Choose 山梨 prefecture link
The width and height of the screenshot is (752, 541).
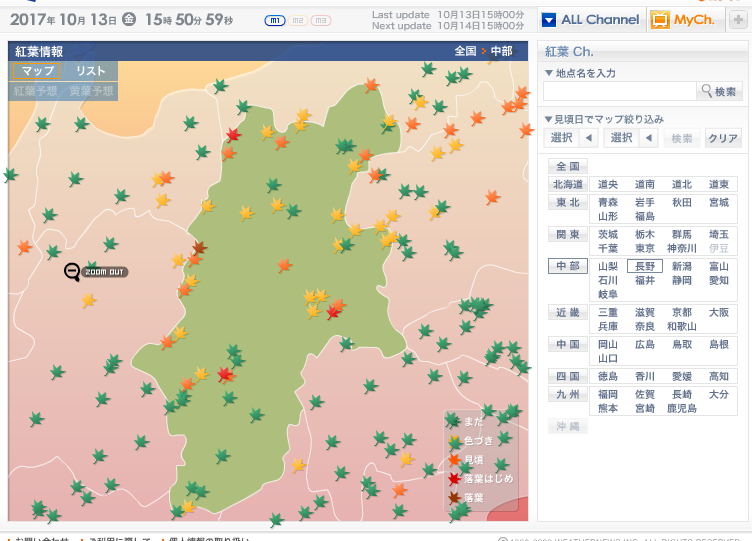coord(608,266)
